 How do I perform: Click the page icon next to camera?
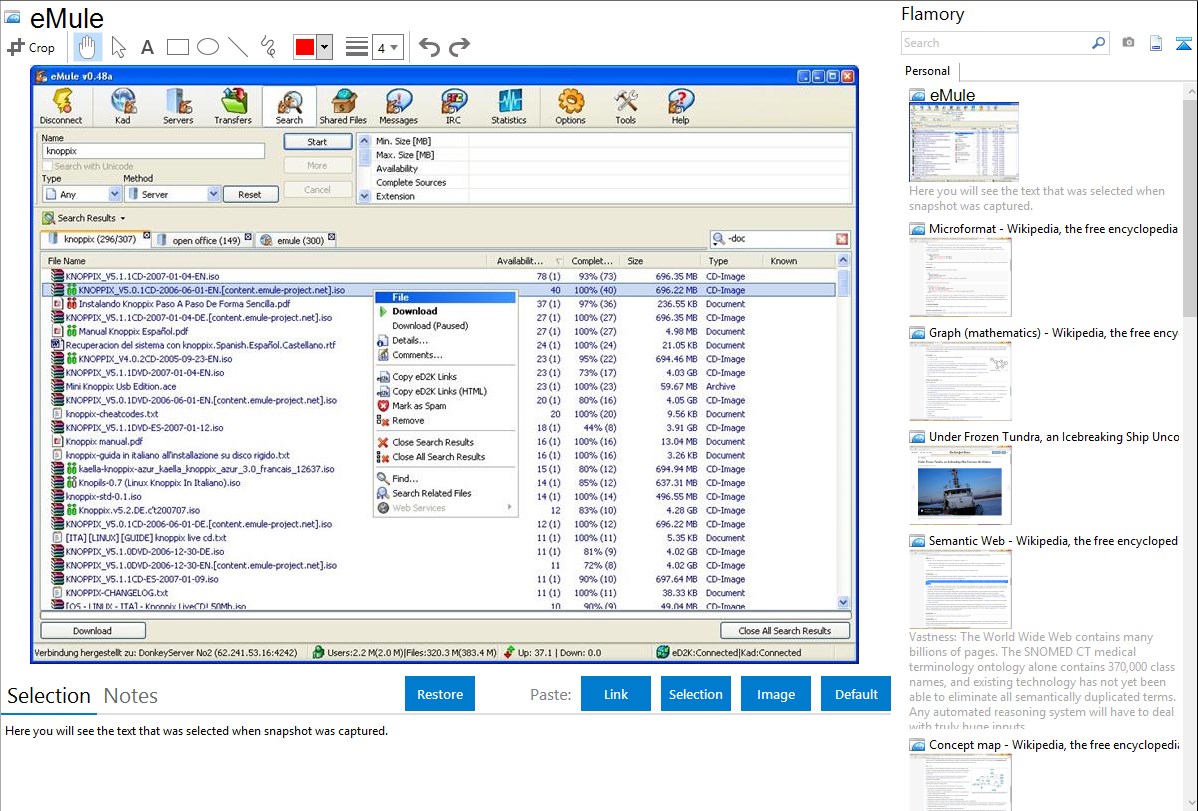pyautogui.click(x=1156, y=44)
